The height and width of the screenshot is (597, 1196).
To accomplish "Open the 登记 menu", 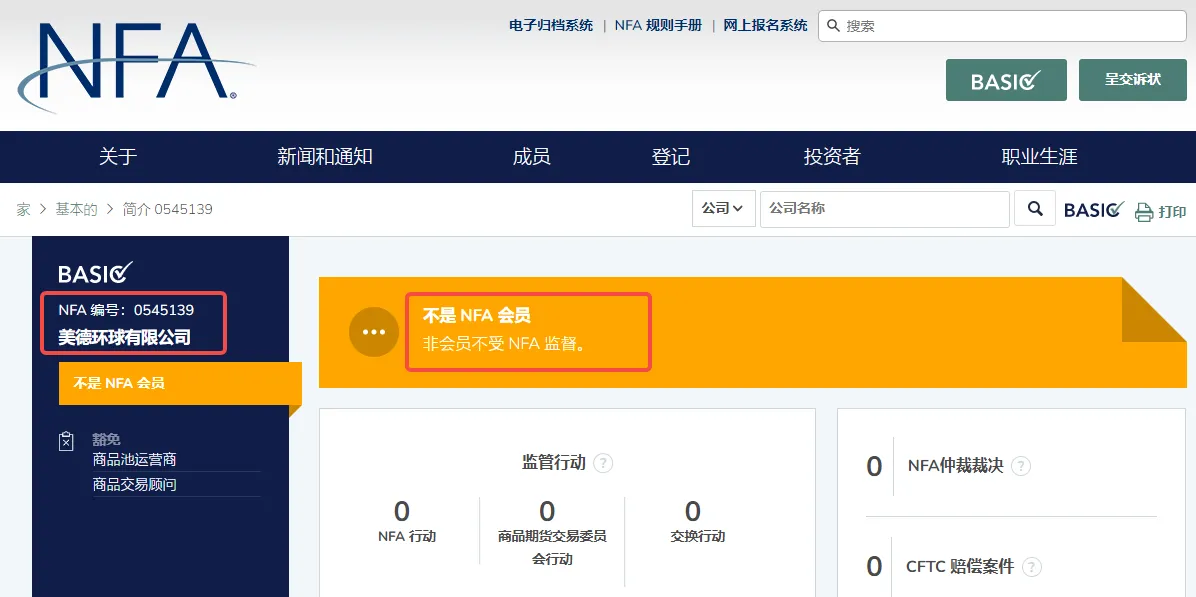I will coord(670,157).
